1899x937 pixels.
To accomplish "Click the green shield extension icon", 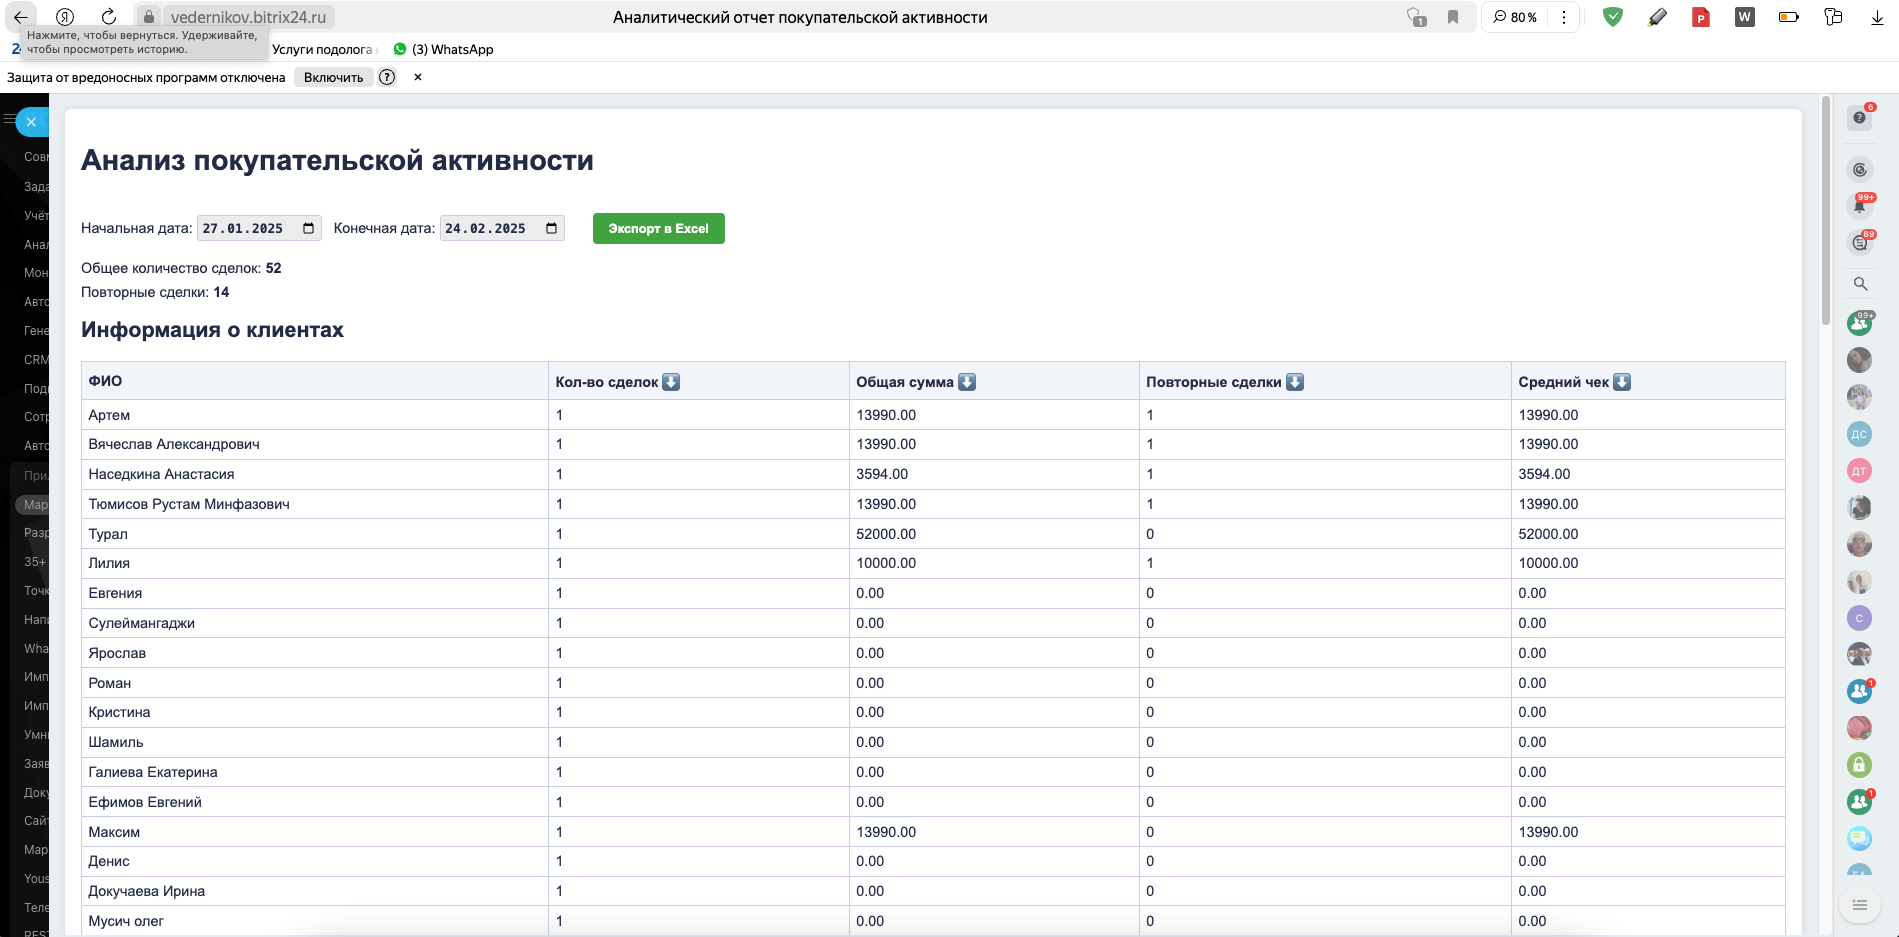I will [x=1612, y=17].
